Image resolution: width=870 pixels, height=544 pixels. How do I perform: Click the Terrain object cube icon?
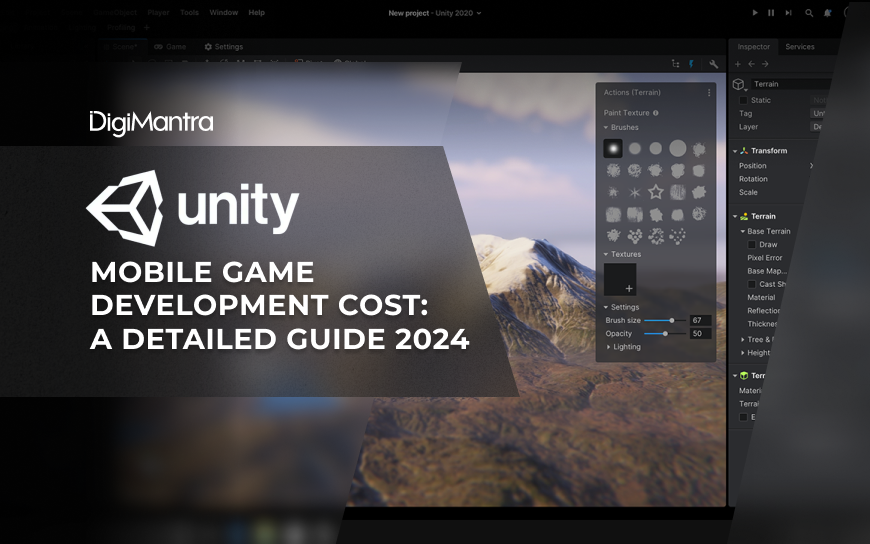tap(739, 85)
